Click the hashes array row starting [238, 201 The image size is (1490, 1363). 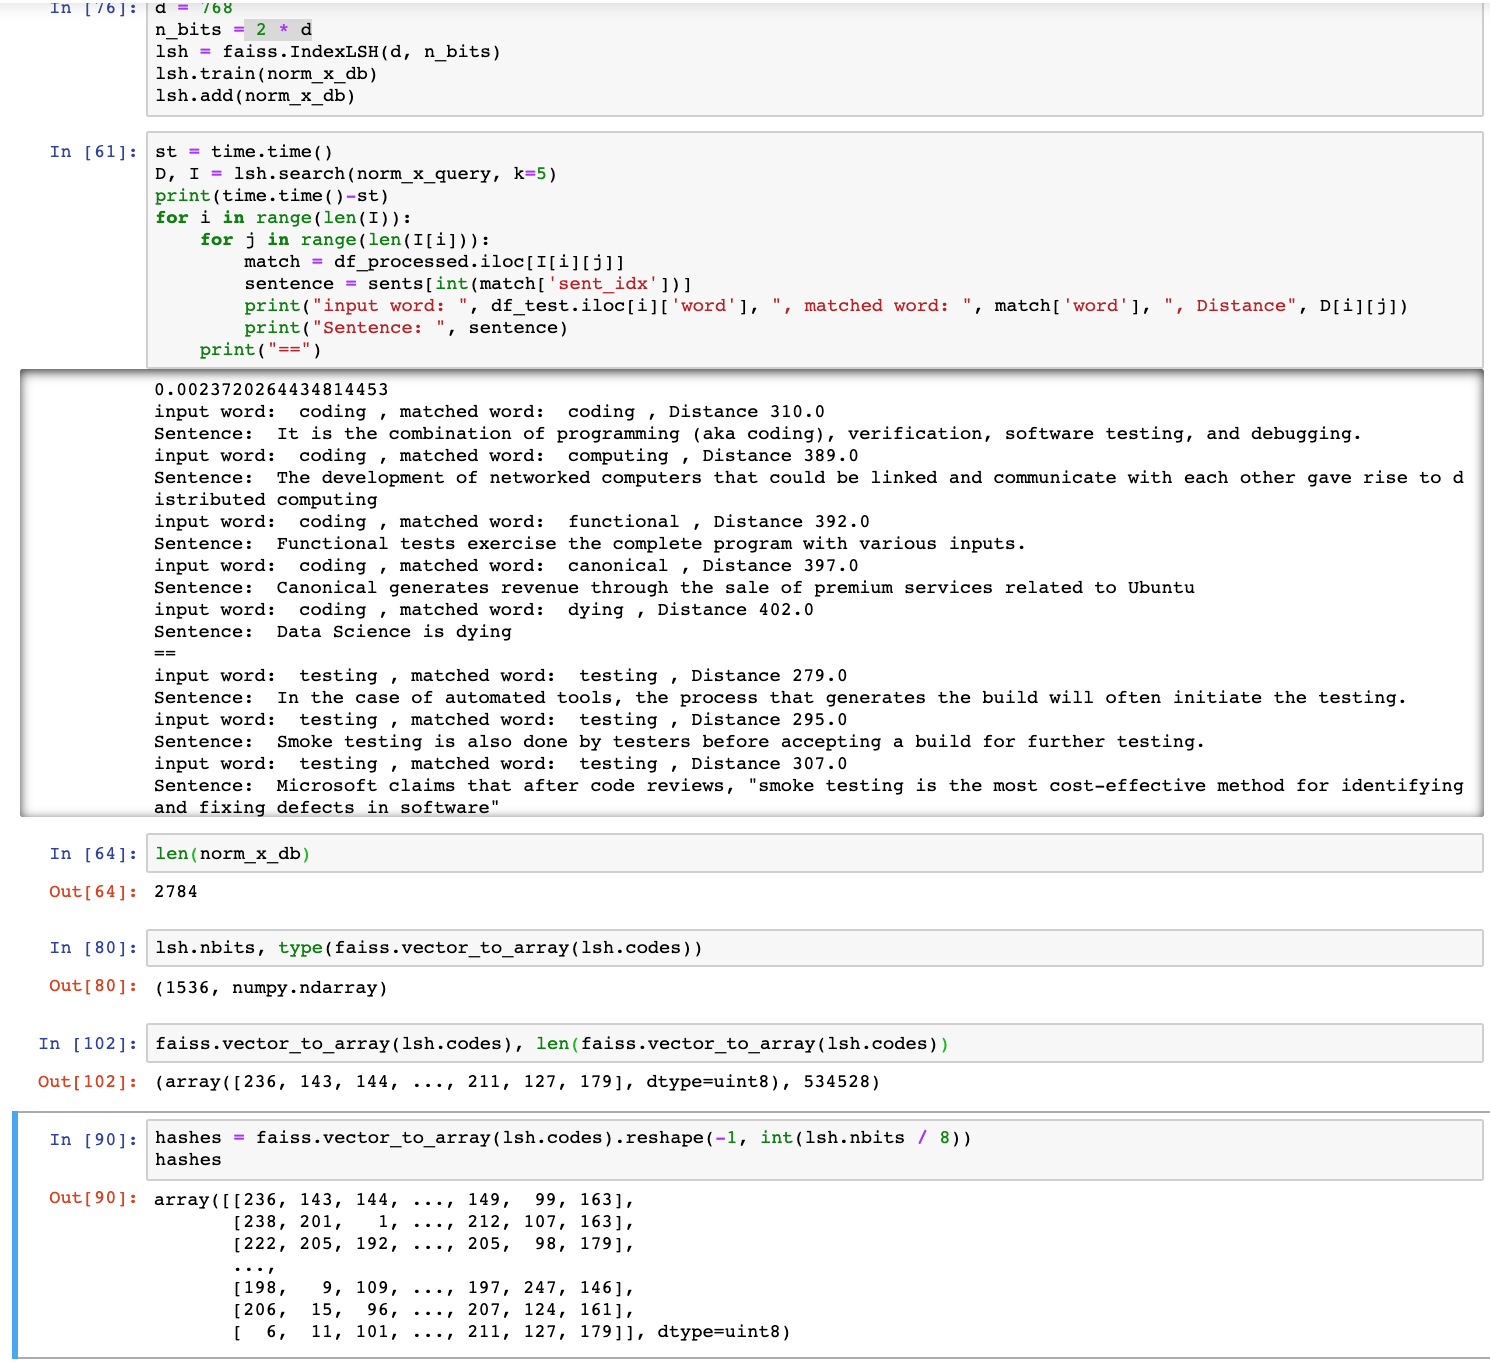[x=433, y=1222]
